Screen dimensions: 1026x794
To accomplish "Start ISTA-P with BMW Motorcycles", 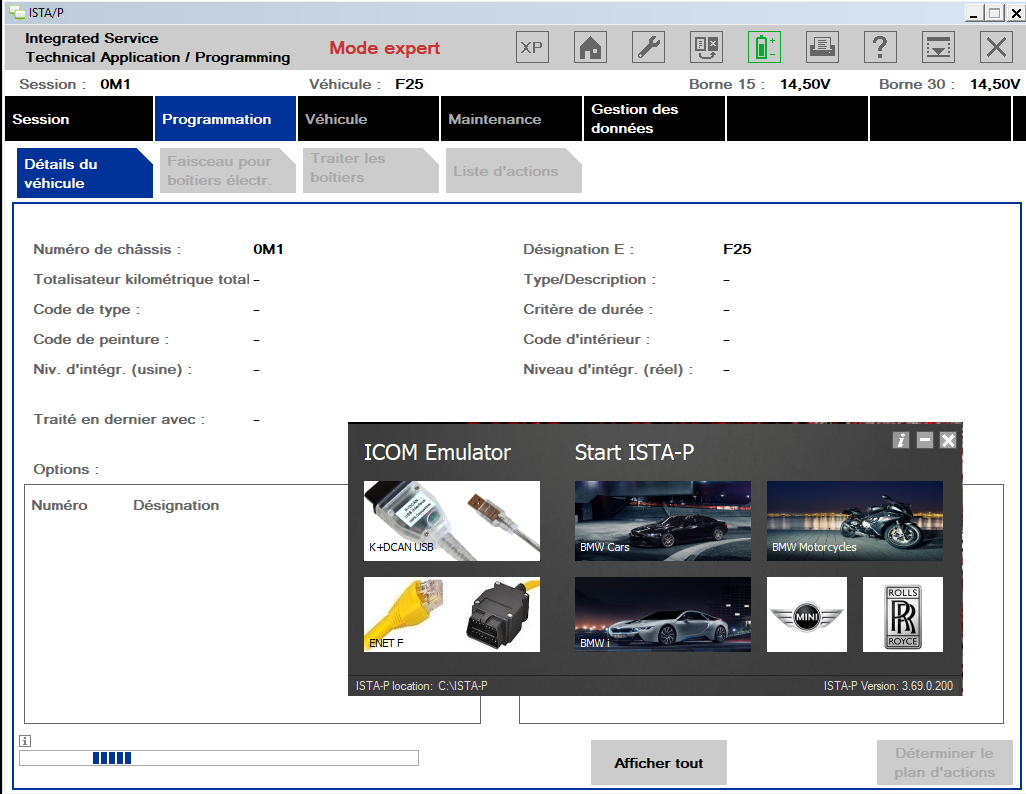I will pyautogui.click(x=854, y=520).
